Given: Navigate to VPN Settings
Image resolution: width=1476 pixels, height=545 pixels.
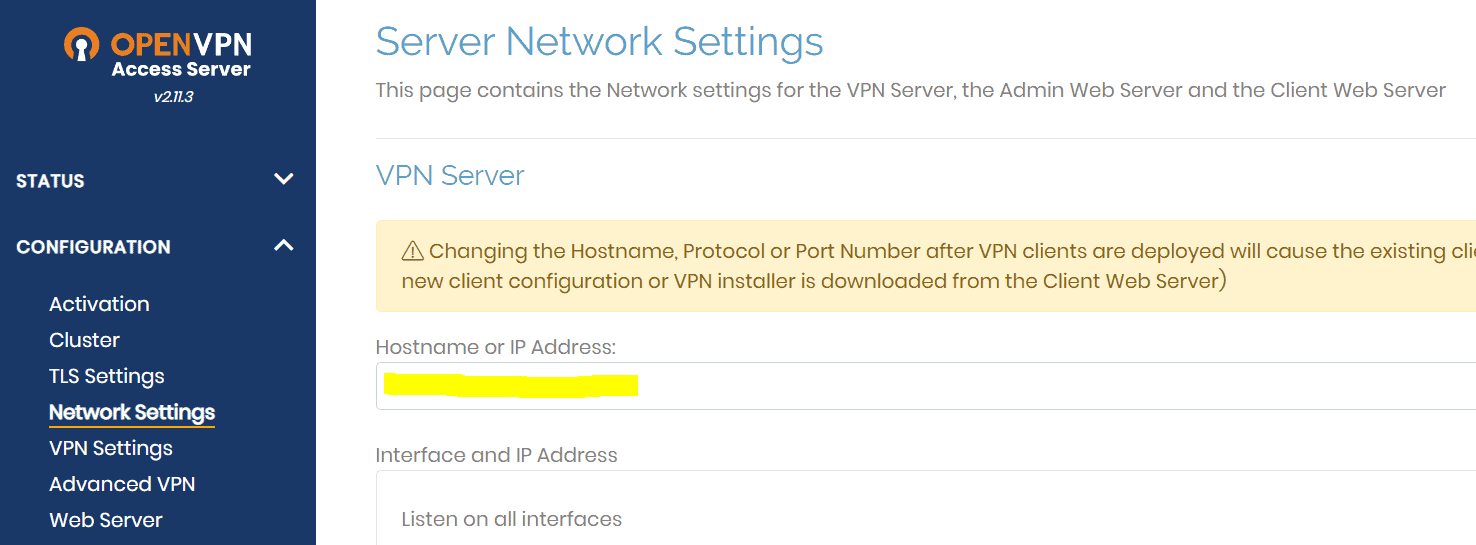Looking at the screenshot, I should (110, 448).
